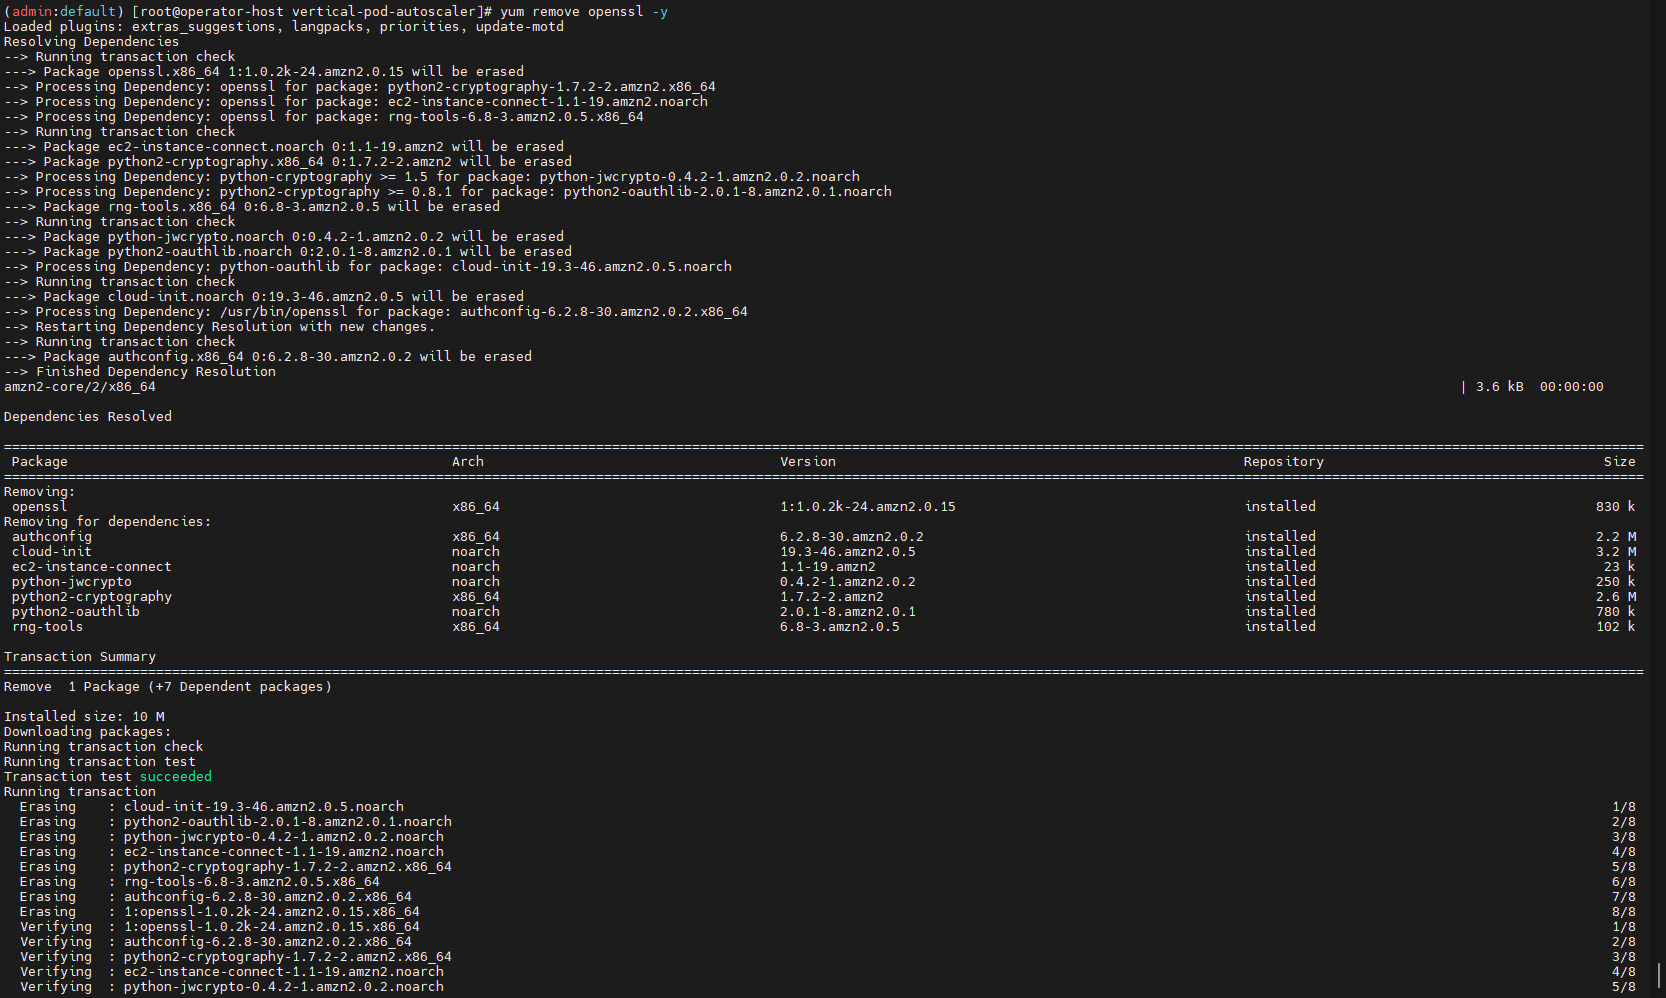Click the python2-cryptography-1.7.2-2 dependency line
Screen dimensions: 1666x998
(360, 87)
